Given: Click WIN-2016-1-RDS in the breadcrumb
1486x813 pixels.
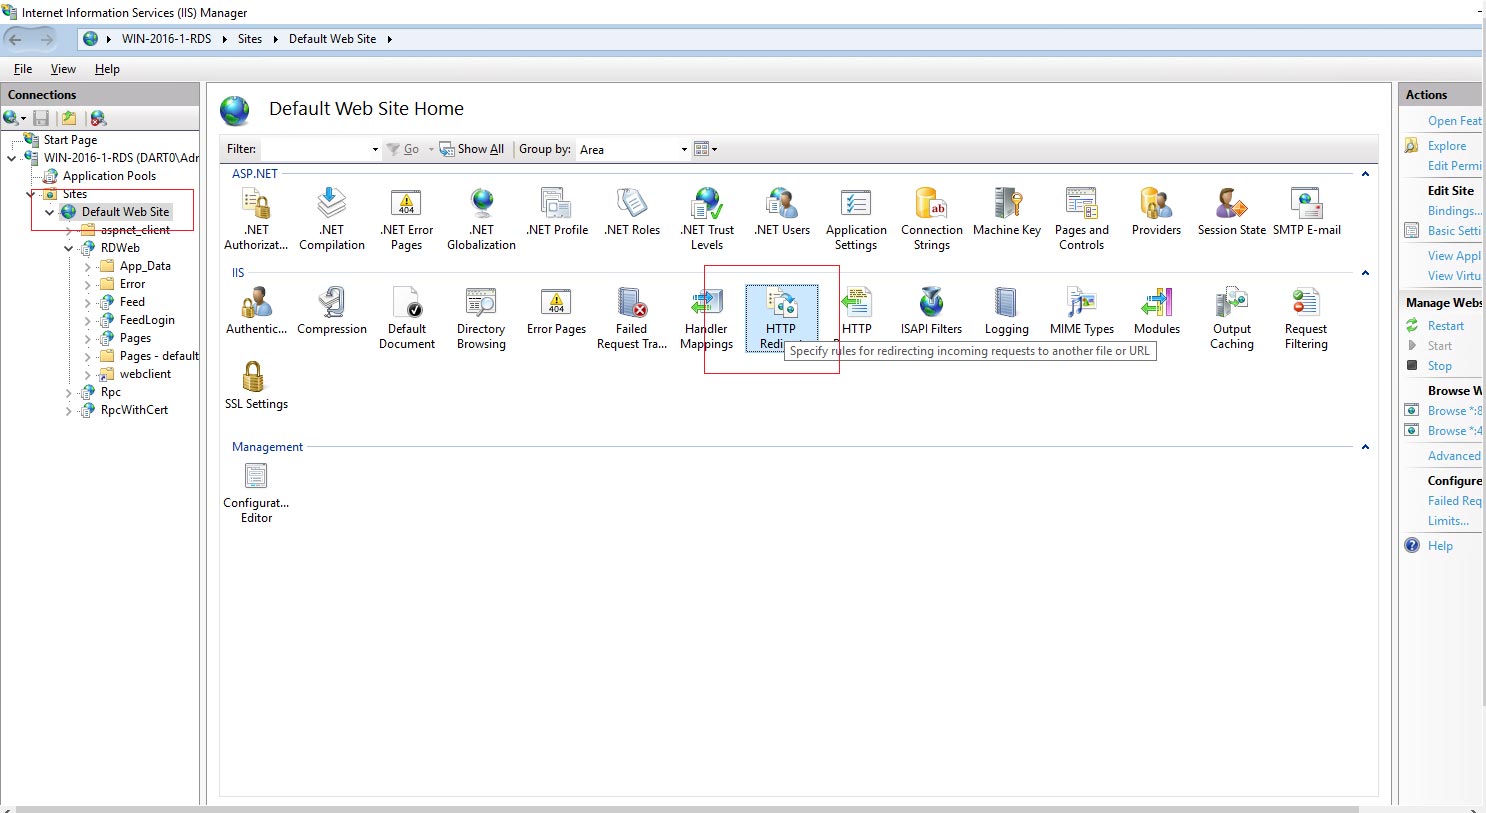Looking at the screenshot, I should click(x=166, y=39).
